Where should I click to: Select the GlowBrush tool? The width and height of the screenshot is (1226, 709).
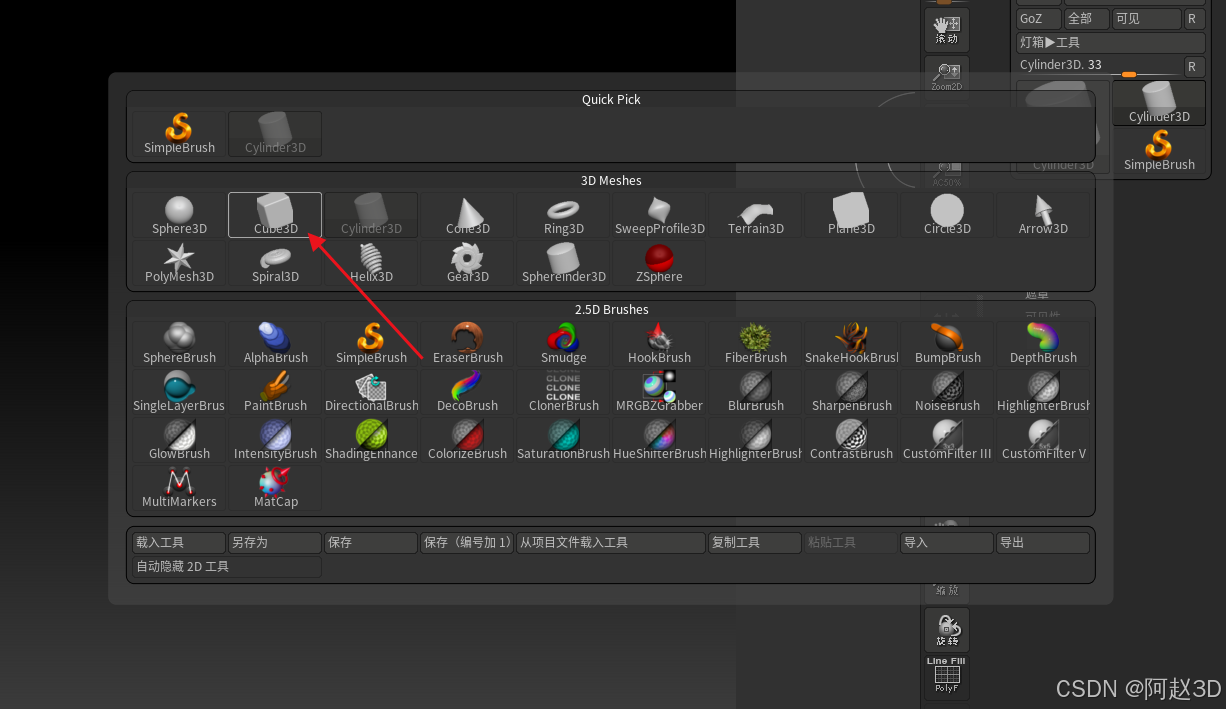tap(179, 440)
